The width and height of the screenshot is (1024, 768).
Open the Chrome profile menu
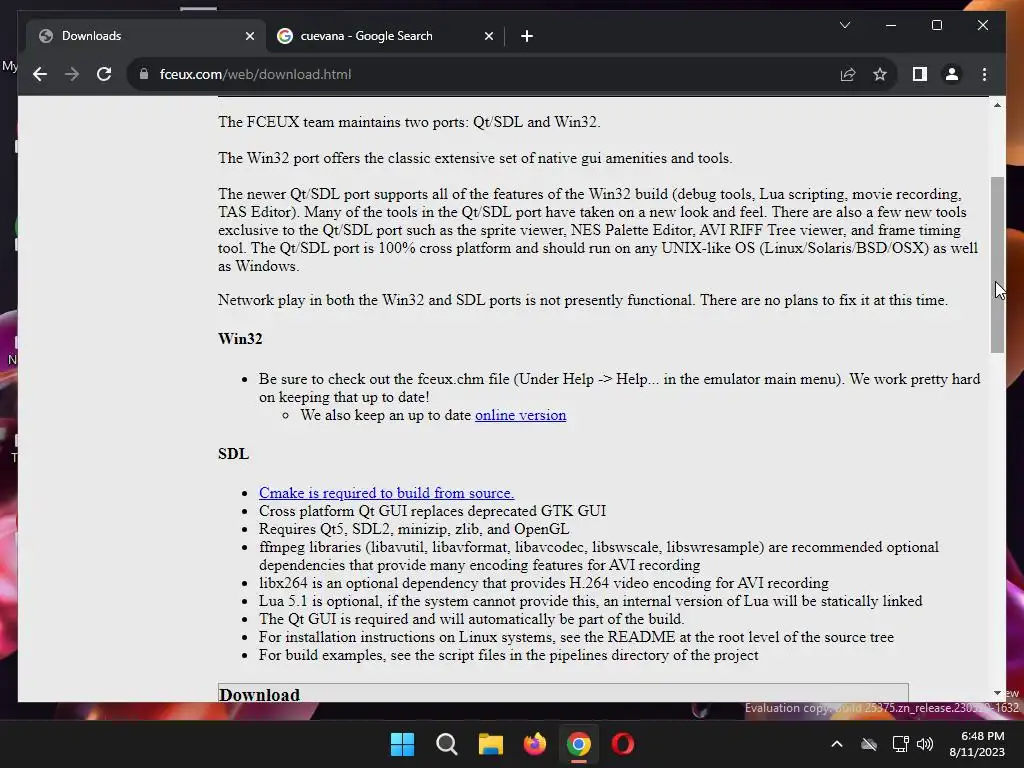[x=952, y=74]
